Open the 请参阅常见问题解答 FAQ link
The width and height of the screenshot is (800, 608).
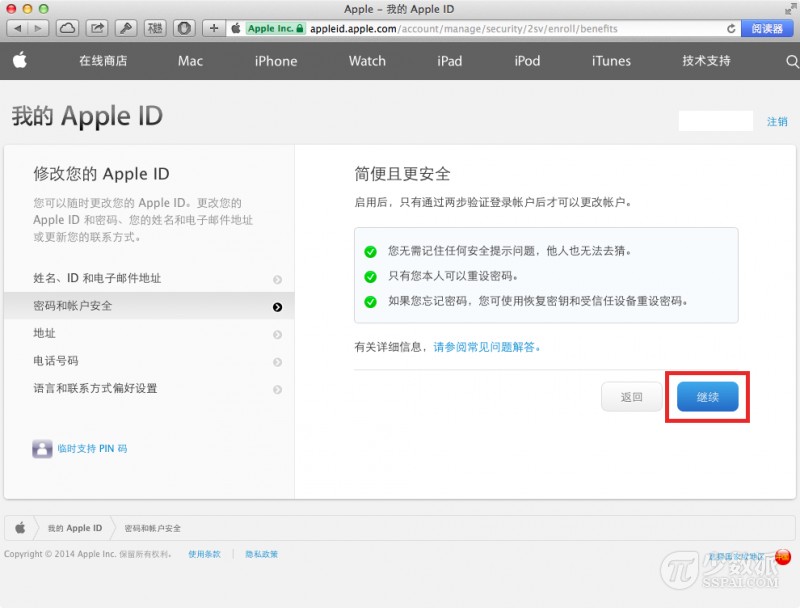point(487,347)
